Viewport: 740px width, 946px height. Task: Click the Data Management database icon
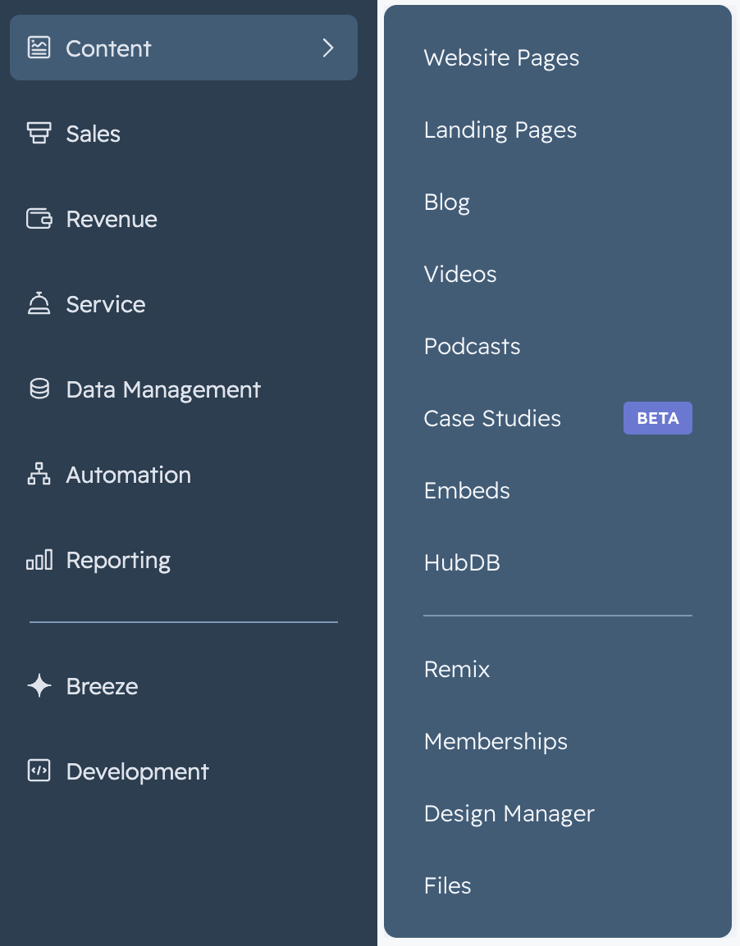click(x=39, y=389)
